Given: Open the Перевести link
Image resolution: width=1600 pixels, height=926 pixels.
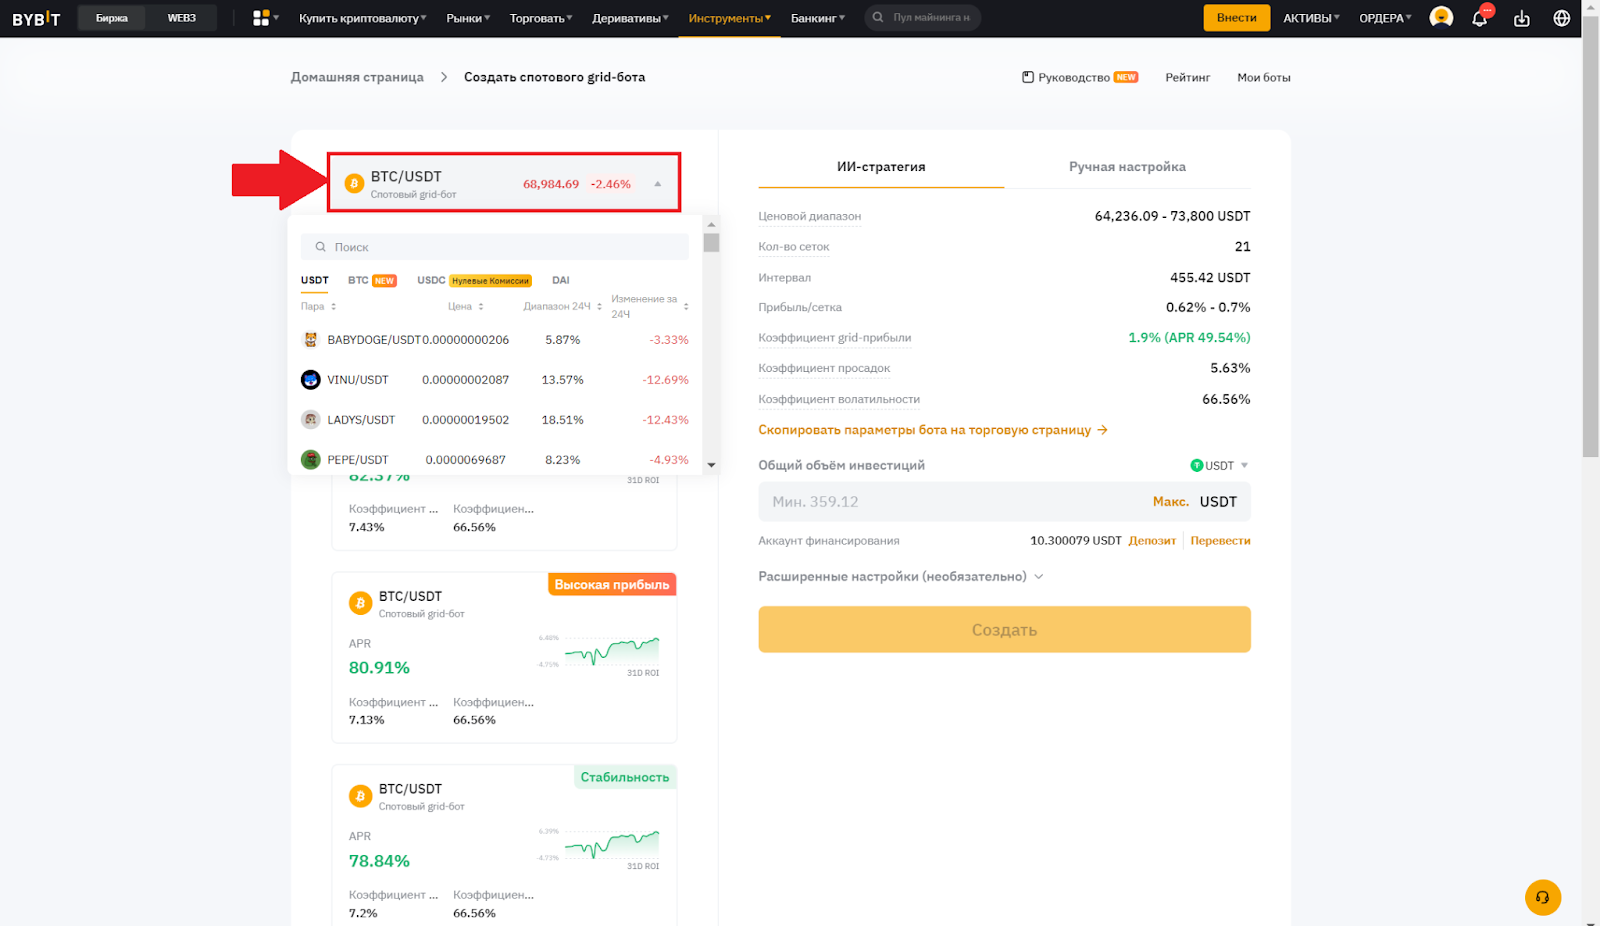Looking at the screenshot, I should click(x=1220, y=541).
